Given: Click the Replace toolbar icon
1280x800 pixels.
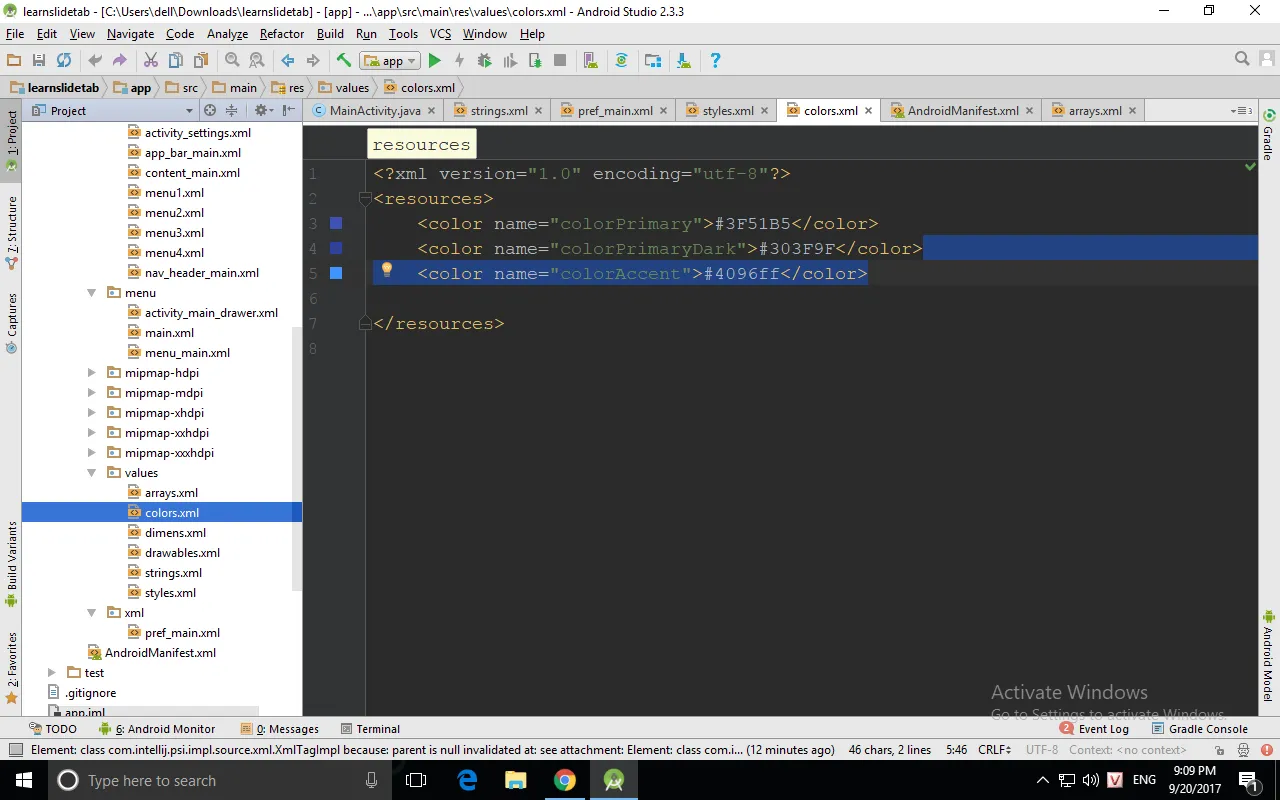Looking at the screenshot, I should point(257,61).
